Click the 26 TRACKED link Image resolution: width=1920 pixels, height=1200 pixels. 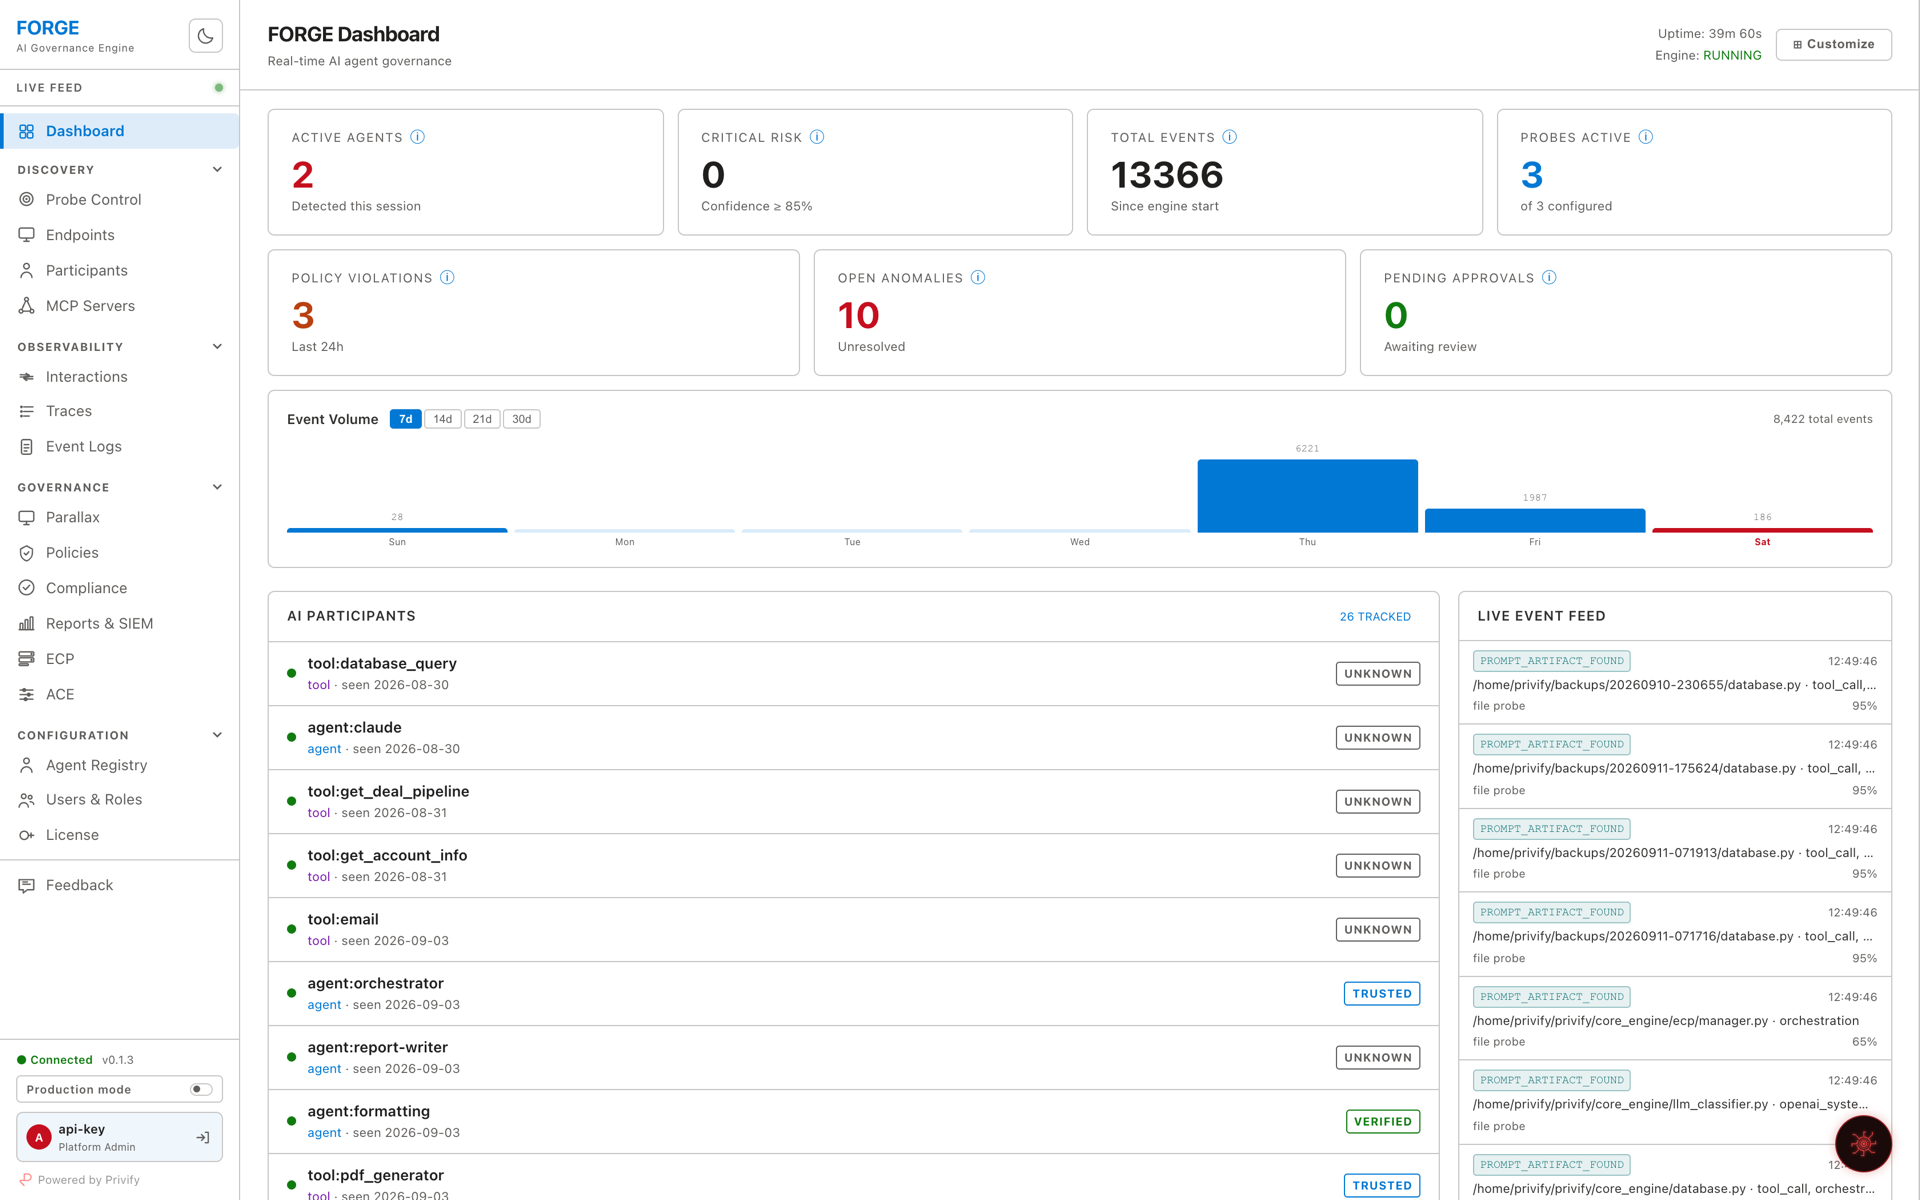click(1375, 617)
